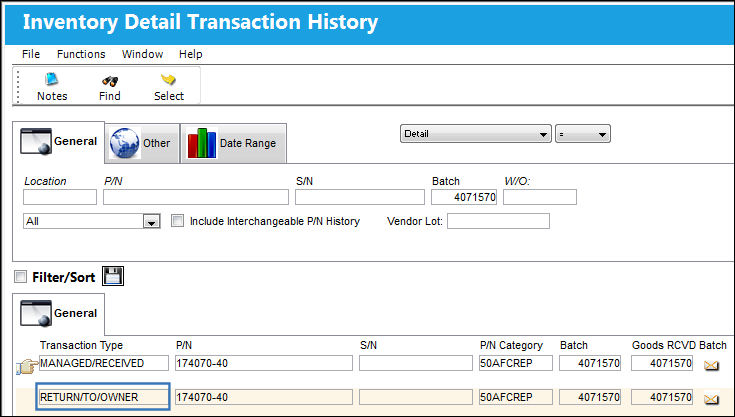The image size is (735, 417).
Task: Open the Functions menu
Action: point(81,54)
